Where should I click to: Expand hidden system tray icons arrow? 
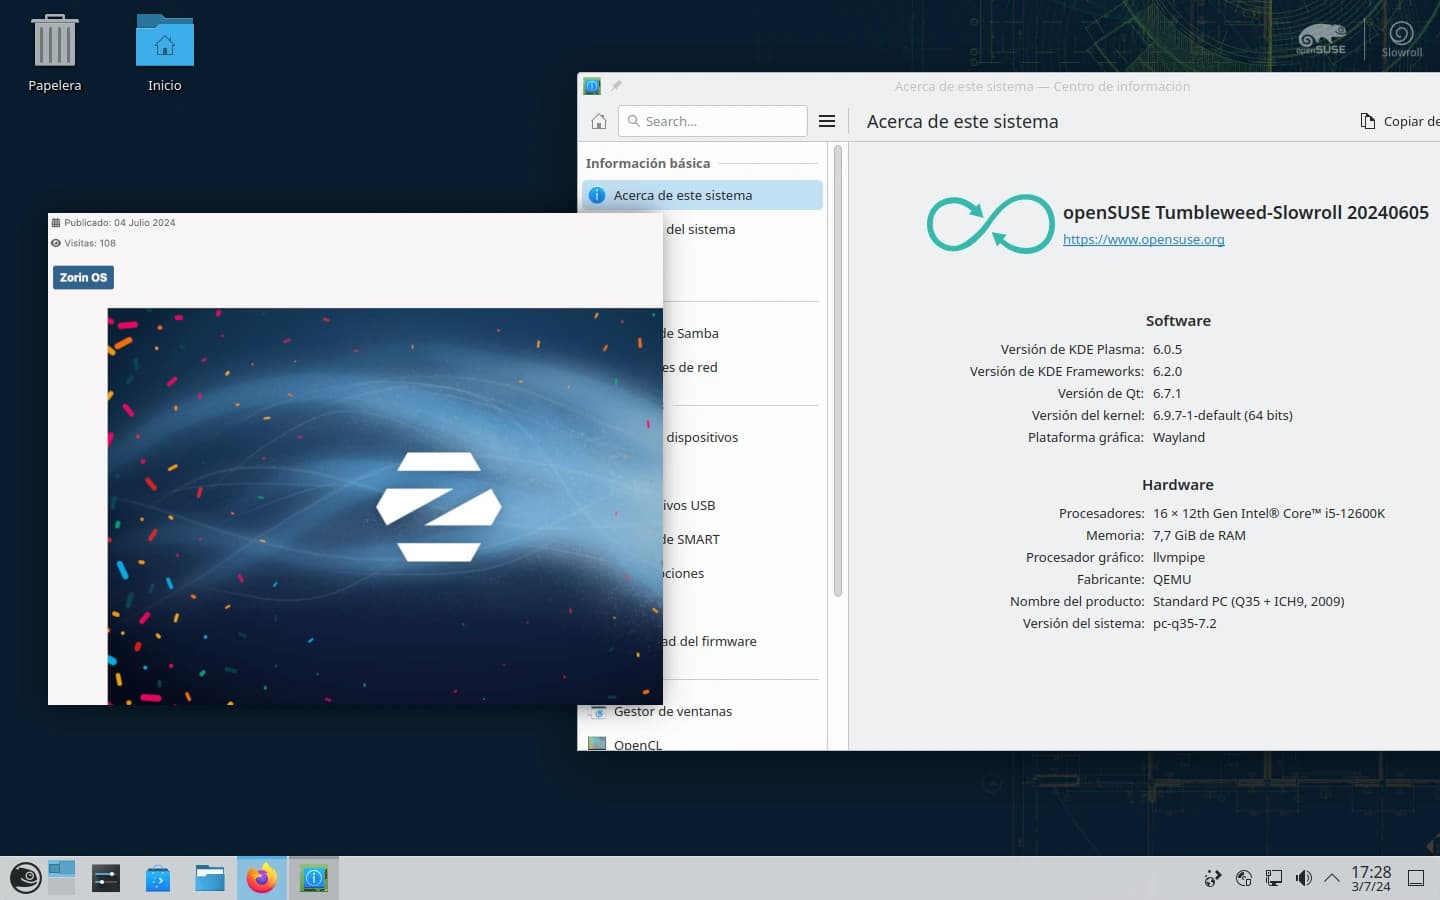(1332, 878)
